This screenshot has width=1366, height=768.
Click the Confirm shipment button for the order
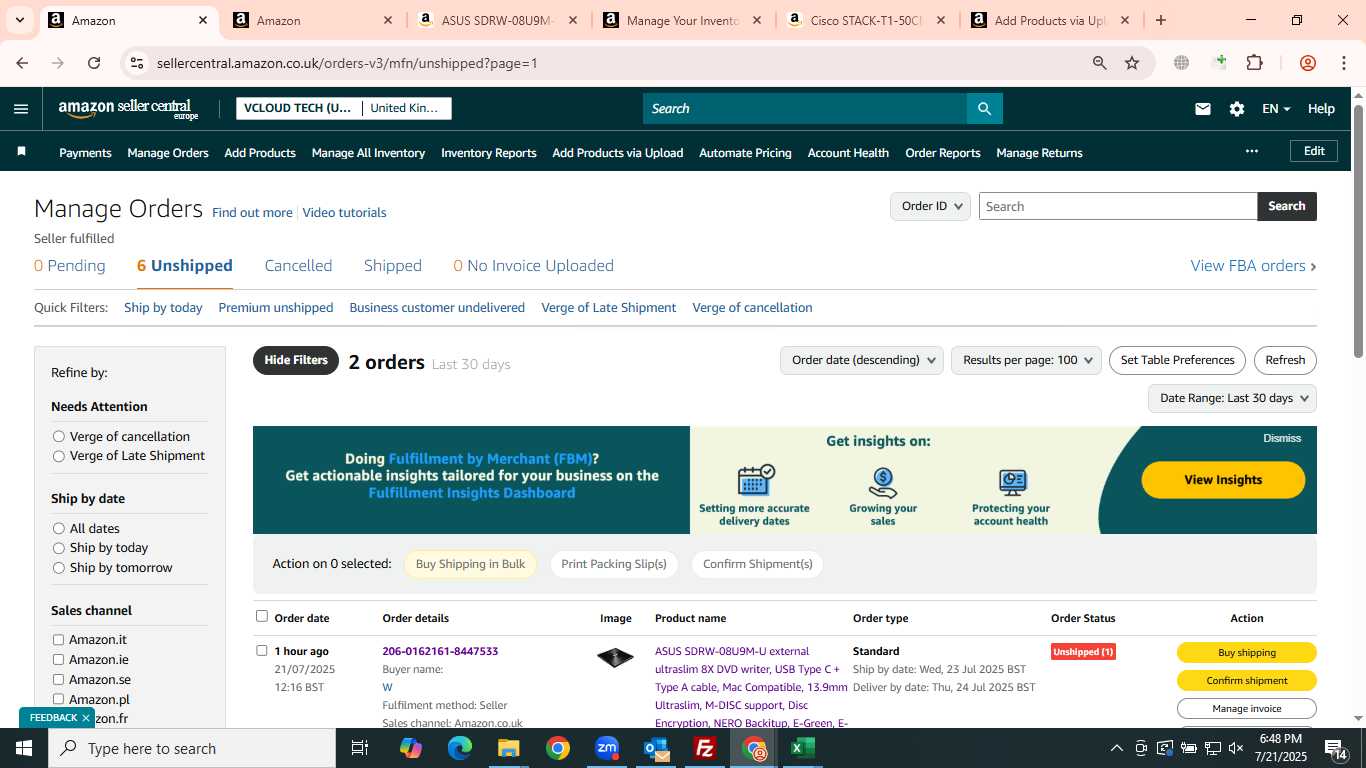point(1246,681)
